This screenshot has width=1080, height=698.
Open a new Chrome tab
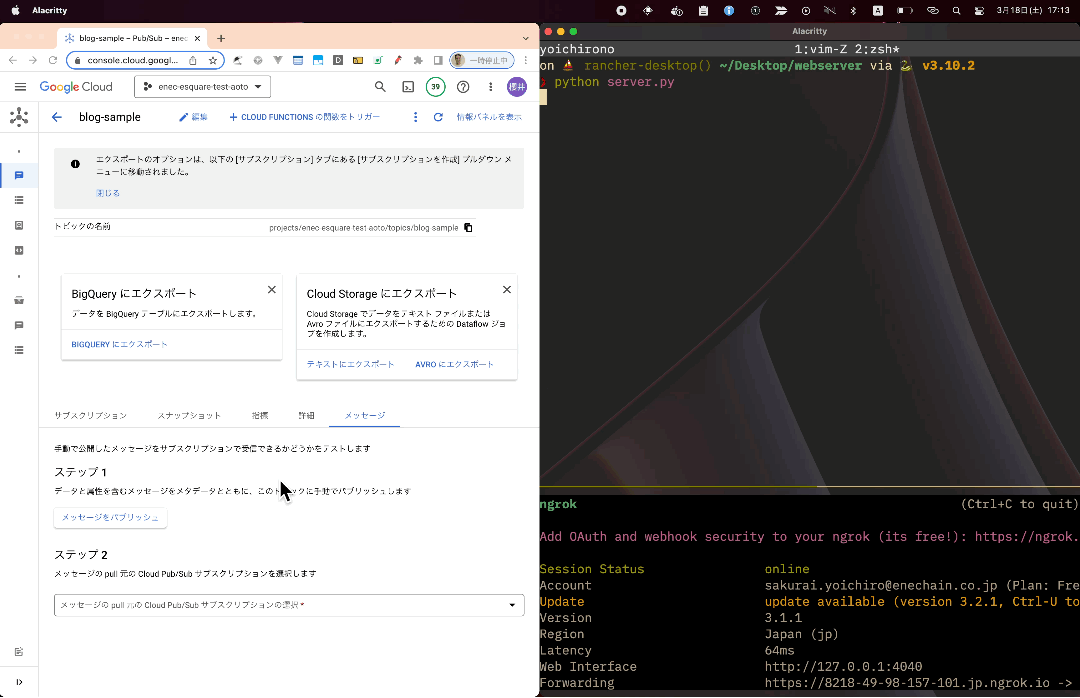[x=221, y=39]
